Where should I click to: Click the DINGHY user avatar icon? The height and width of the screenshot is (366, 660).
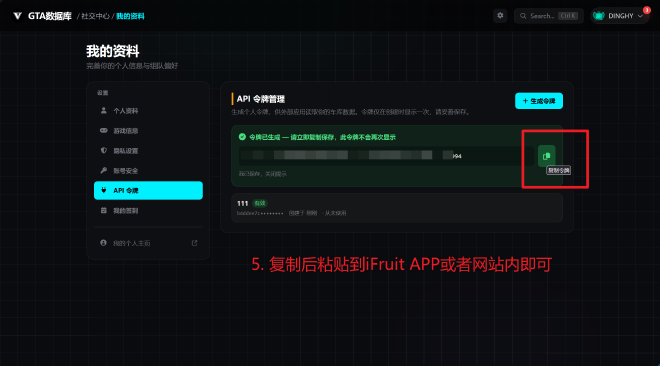pyautogui.click(x=599, y=16)
